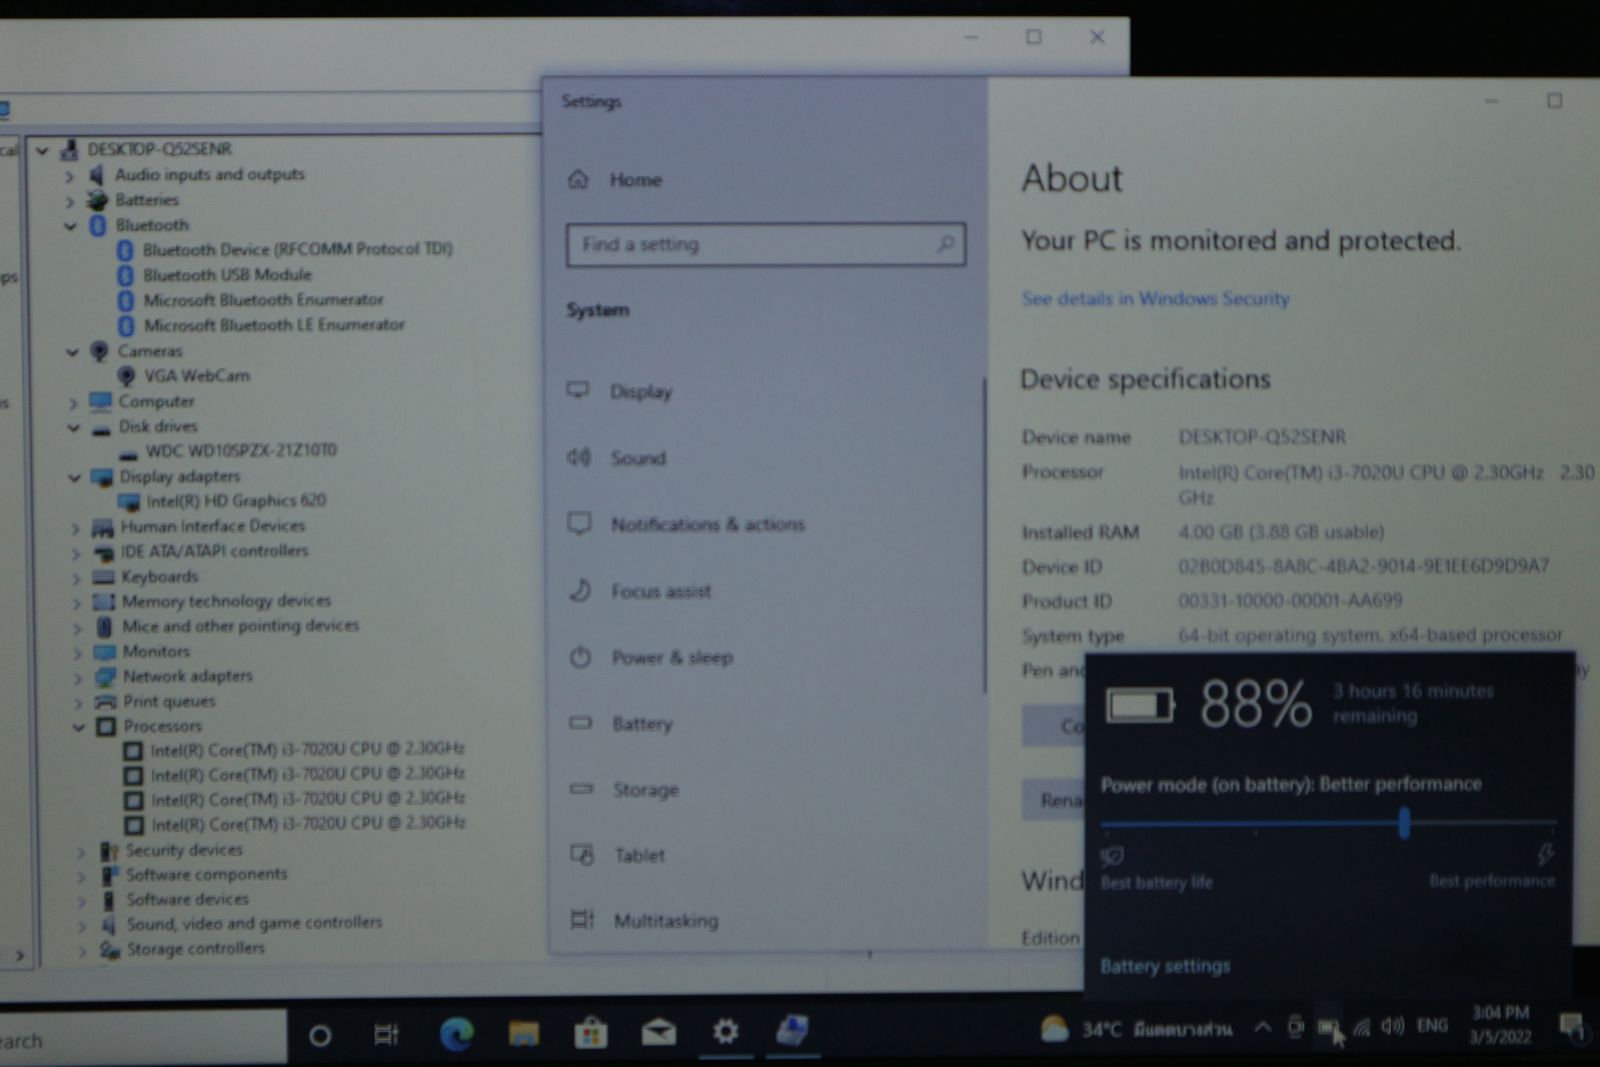Expand the Keyboards node
Image resolution: width=1600 pixels, height=1067 pixels.
(x=76, y=578)
